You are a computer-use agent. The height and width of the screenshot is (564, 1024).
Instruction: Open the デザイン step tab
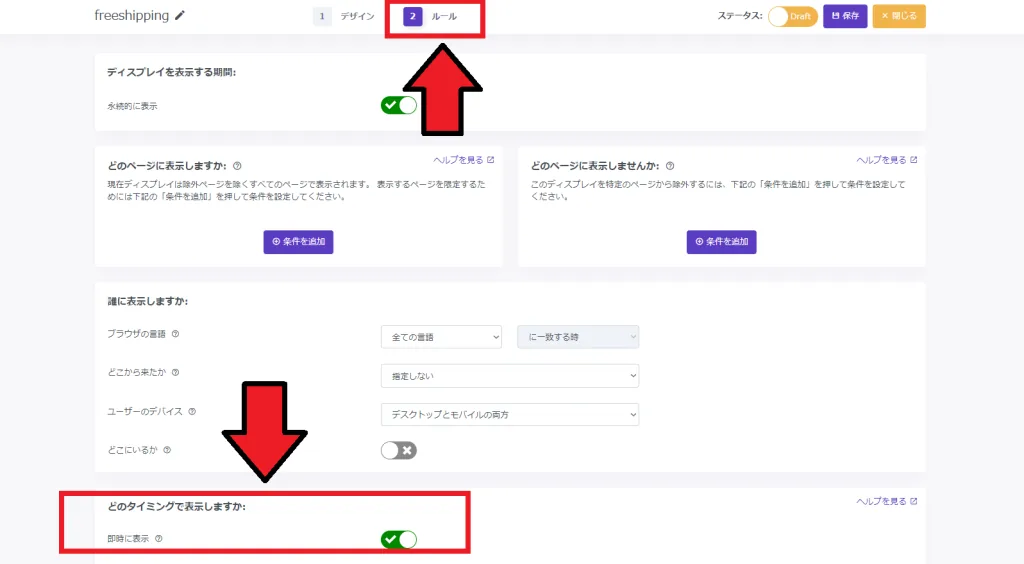344,16
